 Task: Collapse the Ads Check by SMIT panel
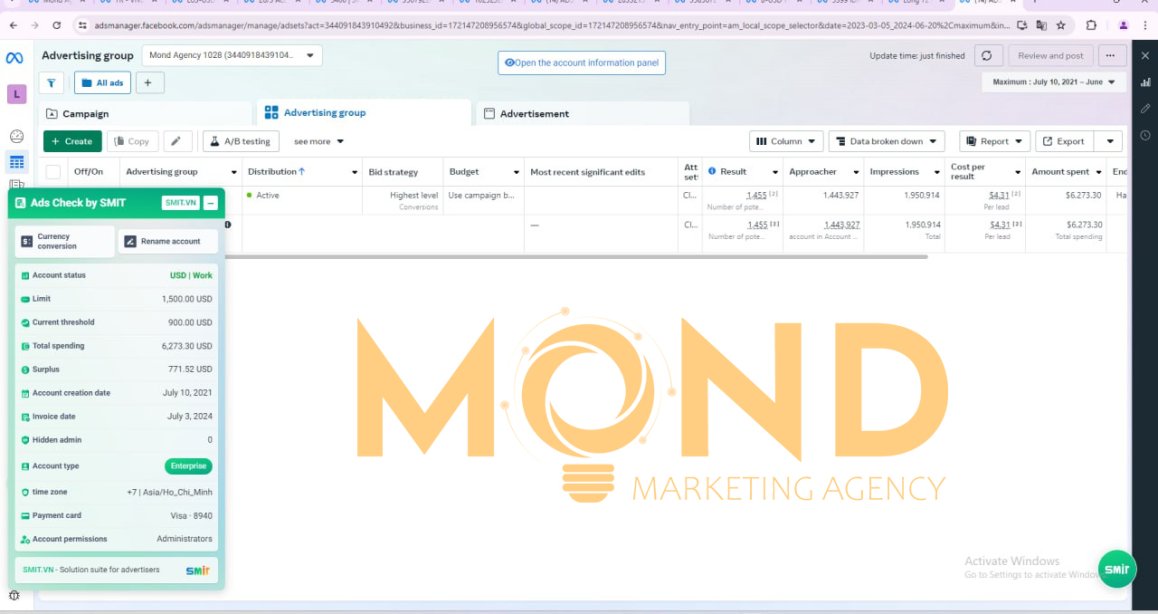tap(210, 202)
